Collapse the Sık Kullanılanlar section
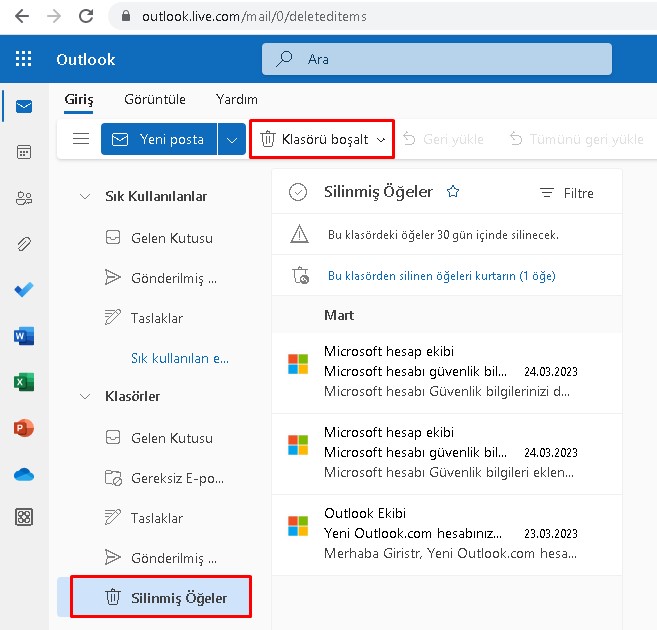 84,196
